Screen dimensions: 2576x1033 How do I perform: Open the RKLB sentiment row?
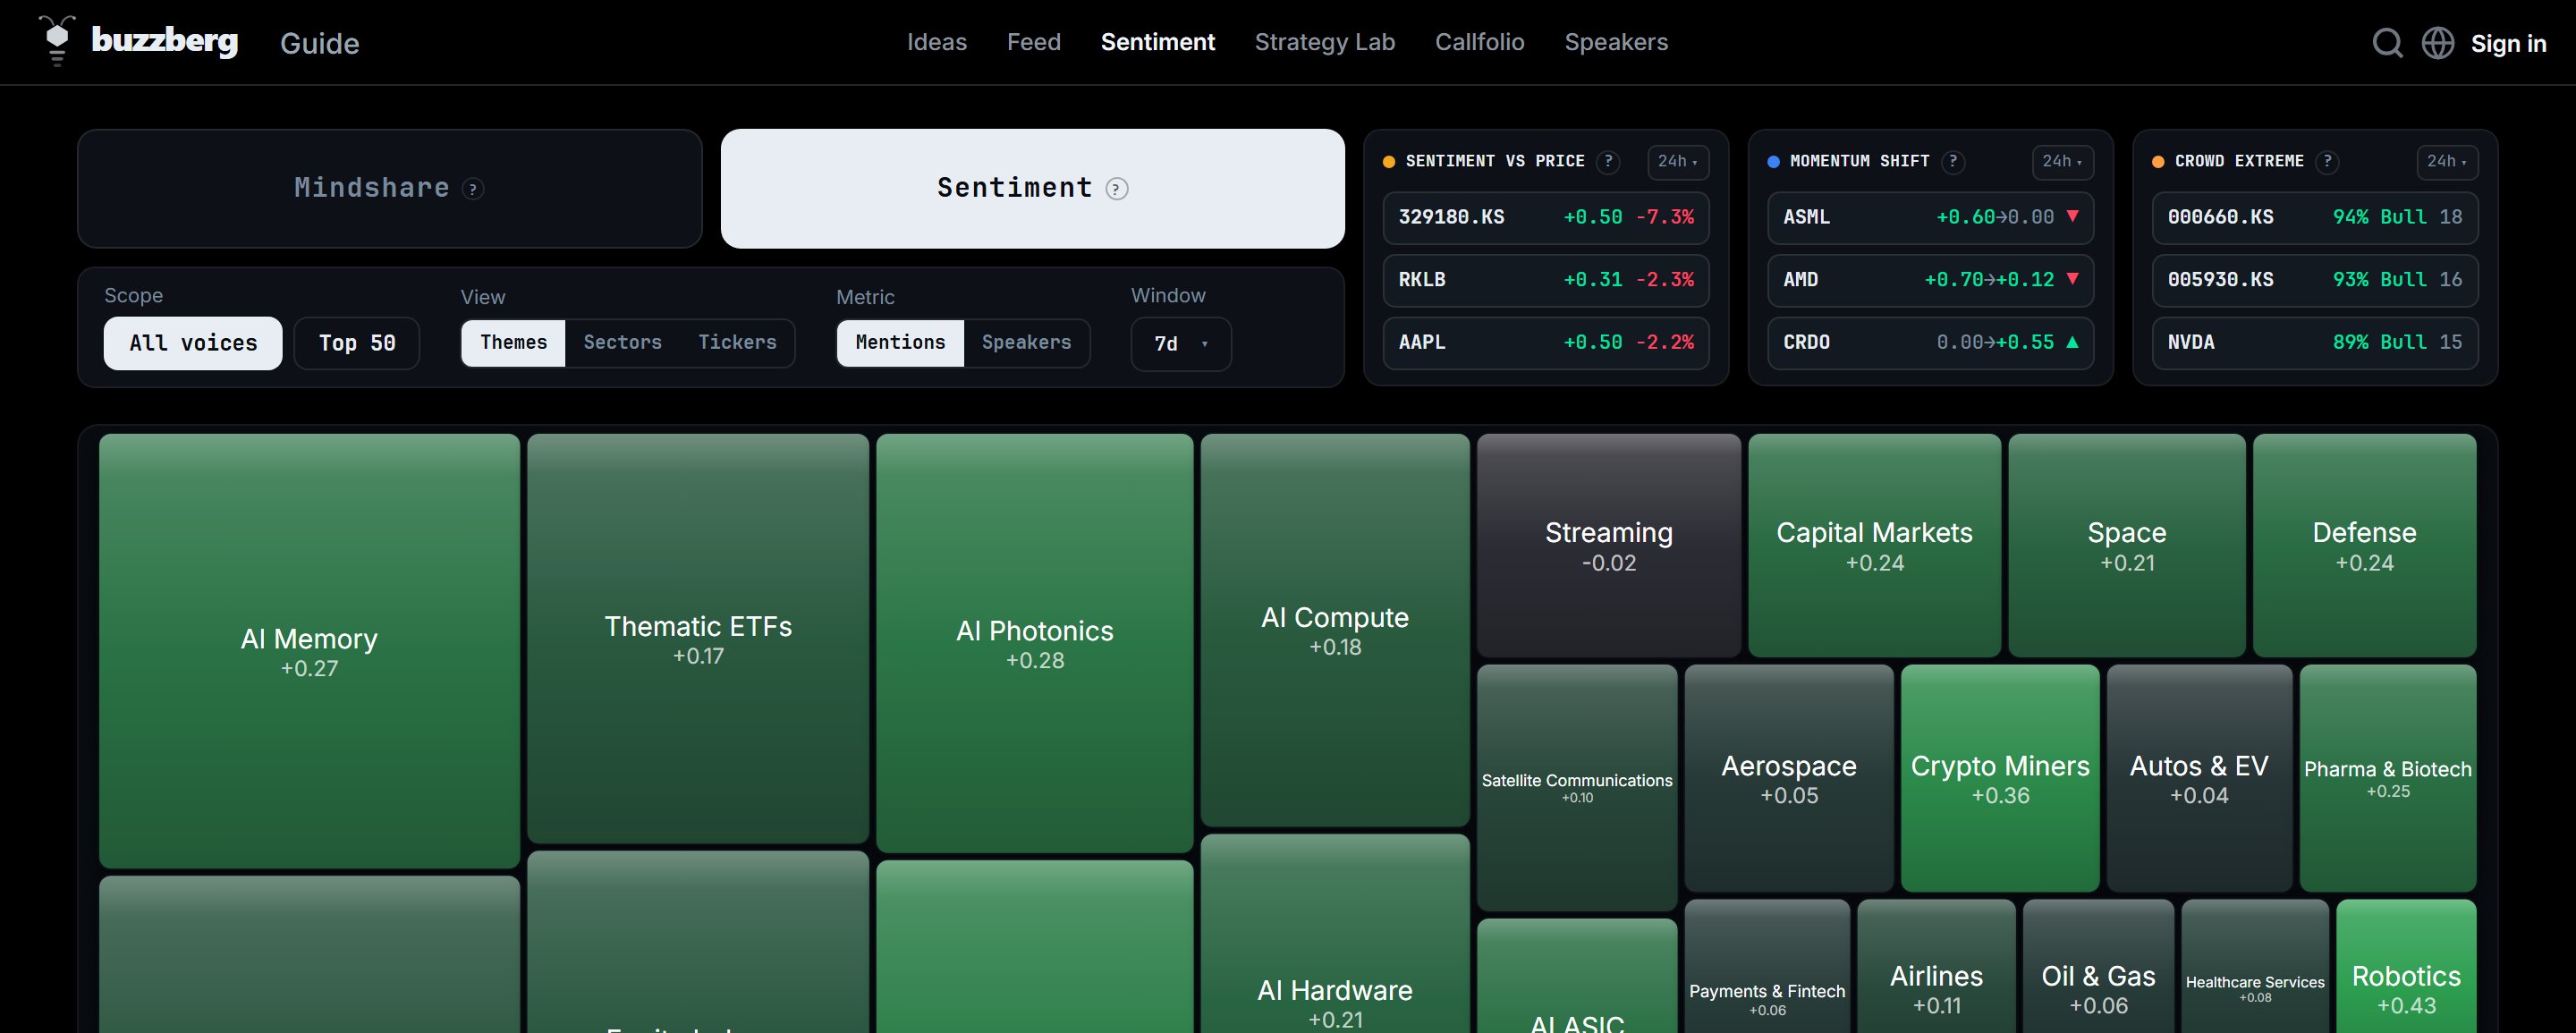coord(1546,280)
